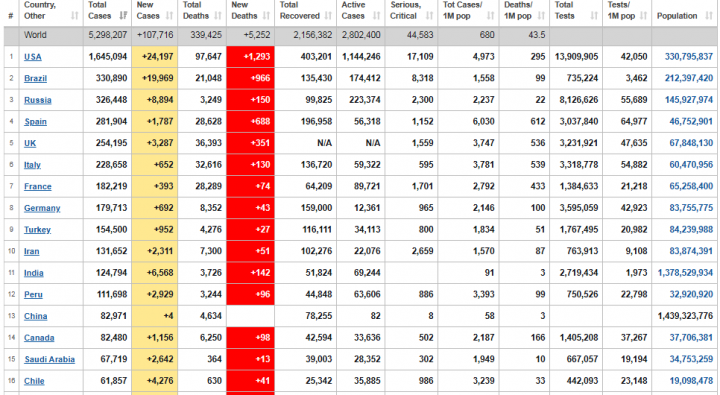Open Chile population link 19,098,478

[x=691, y=381]
